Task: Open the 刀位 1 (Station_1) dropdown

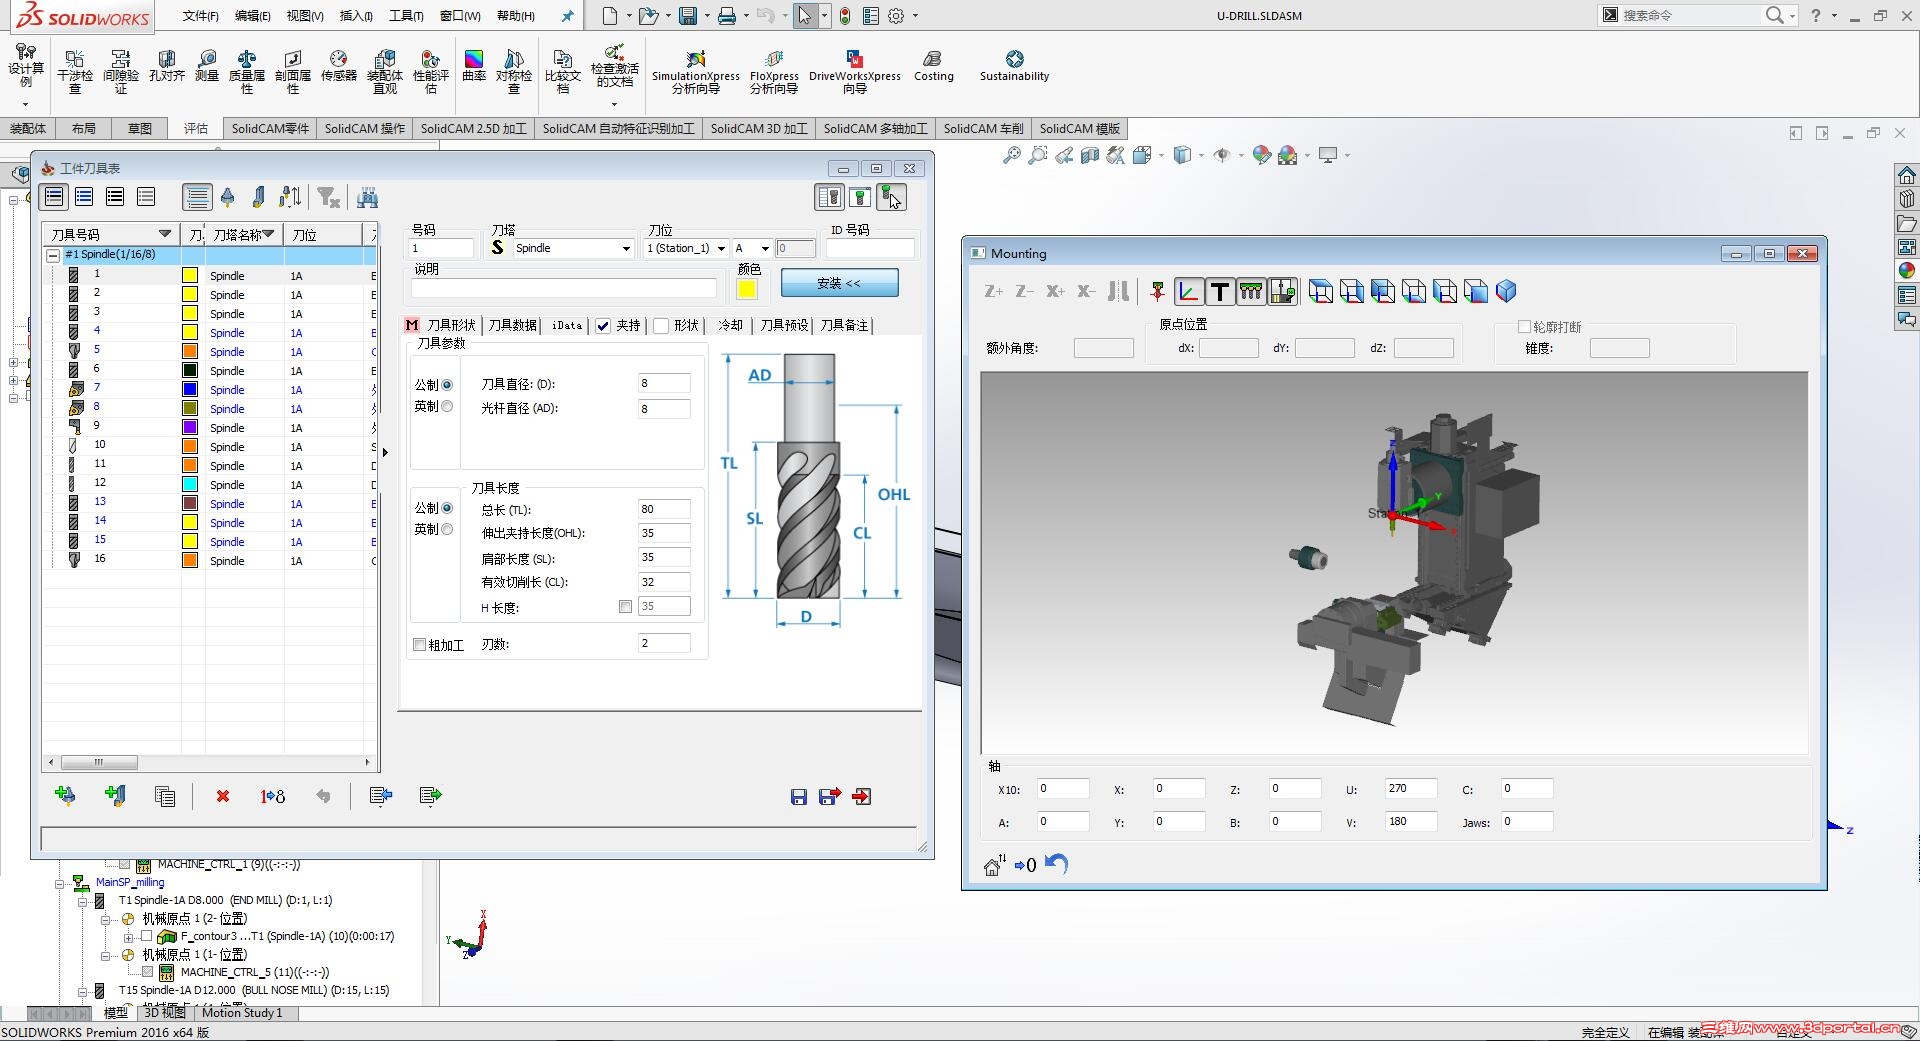Action: click(x=721, y=249)
